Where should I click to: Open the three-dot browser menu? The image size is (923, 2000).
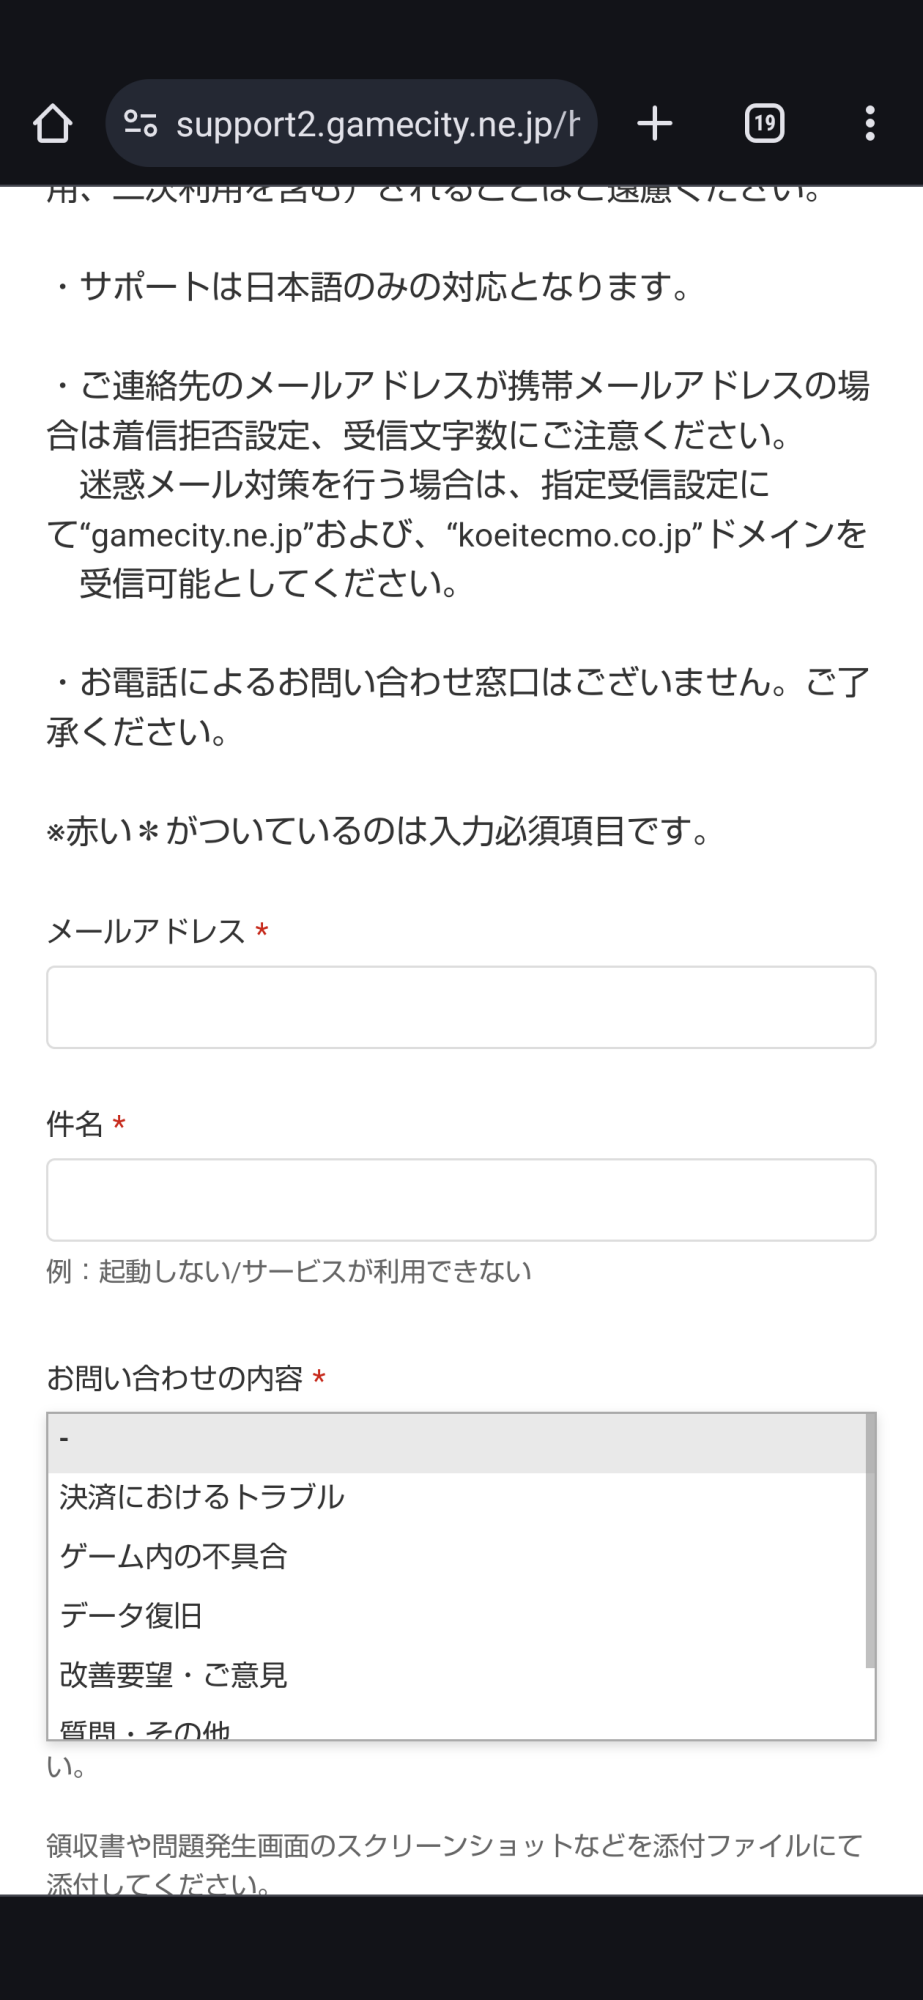pos(870,124)
